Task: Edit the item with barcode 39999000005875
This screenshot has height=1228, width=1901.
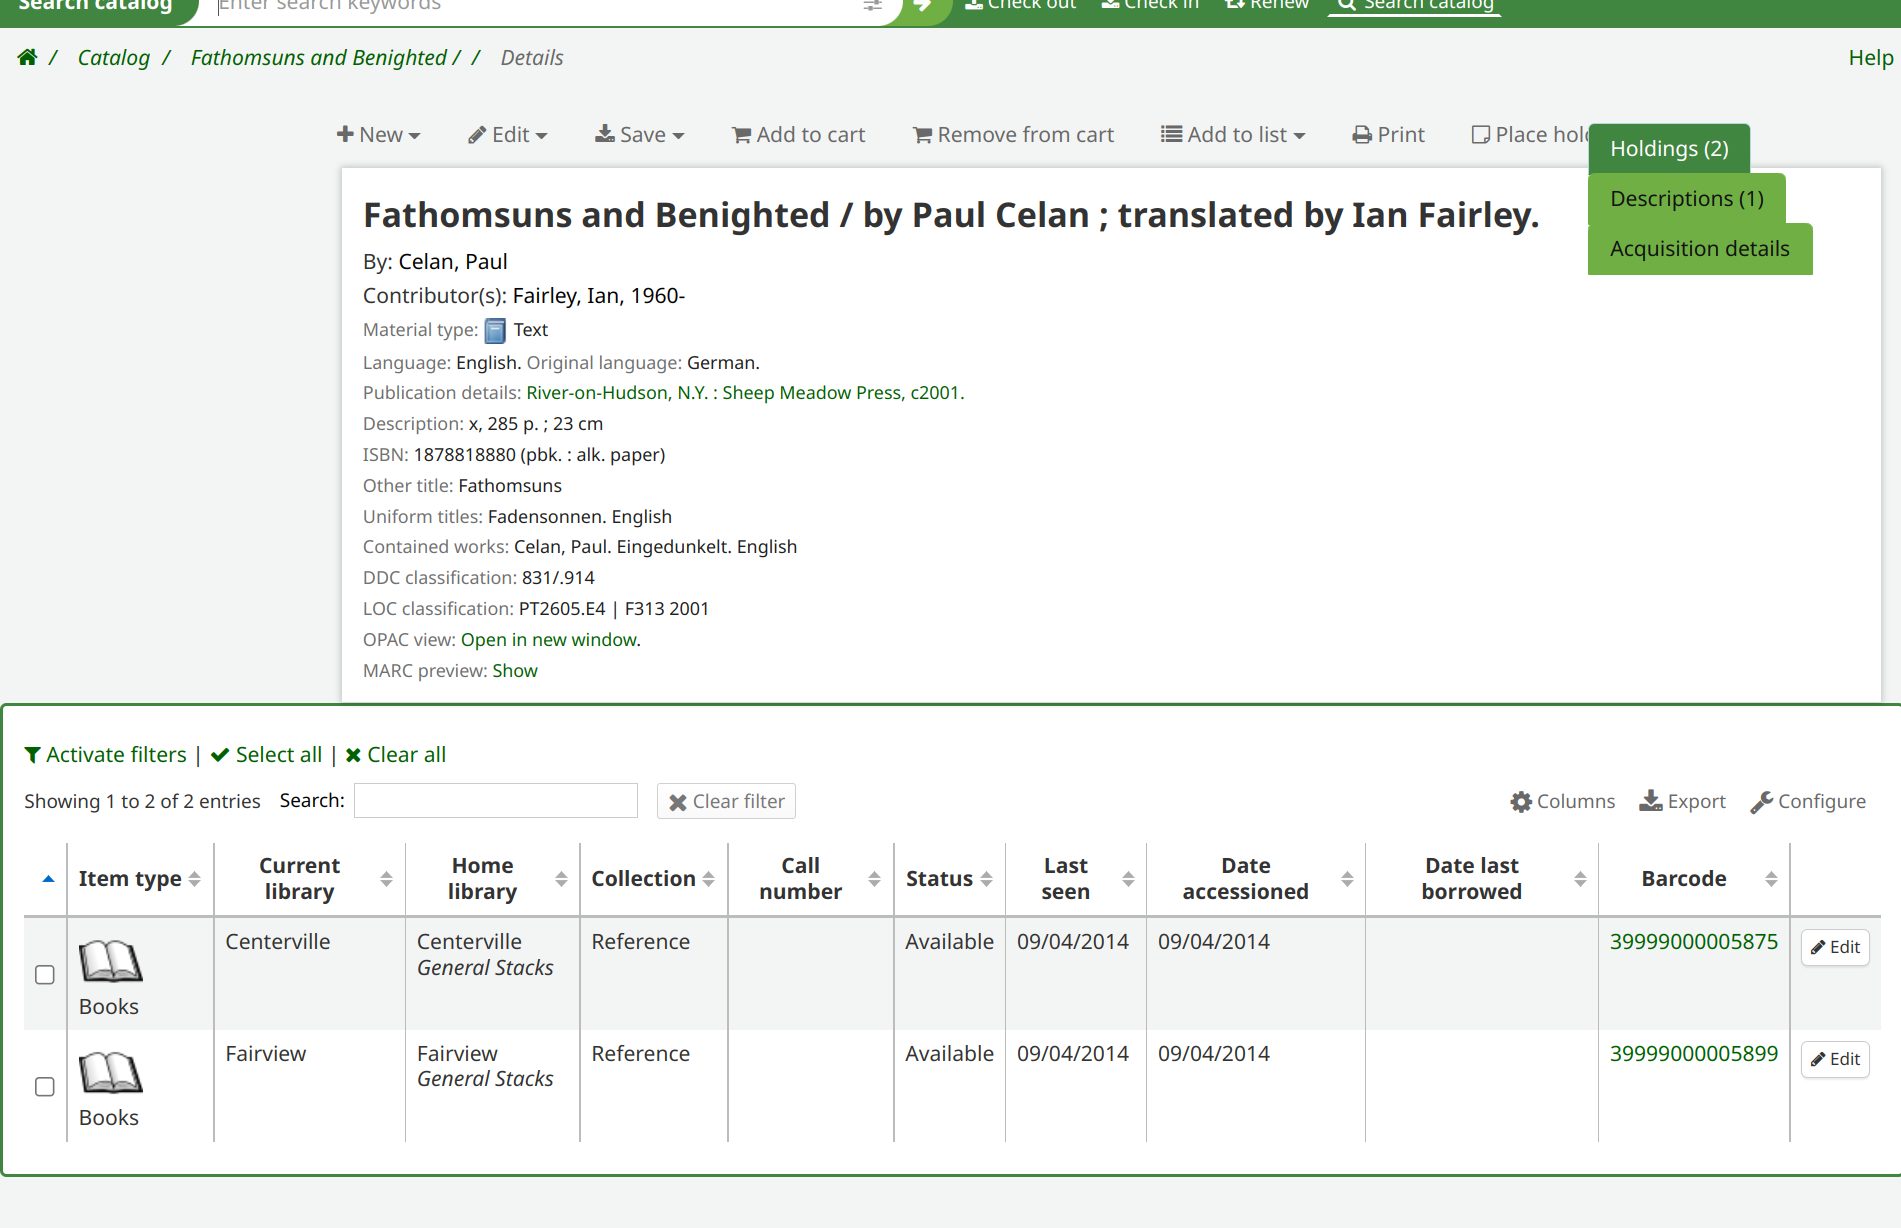Action: (x=1835, y=947)
